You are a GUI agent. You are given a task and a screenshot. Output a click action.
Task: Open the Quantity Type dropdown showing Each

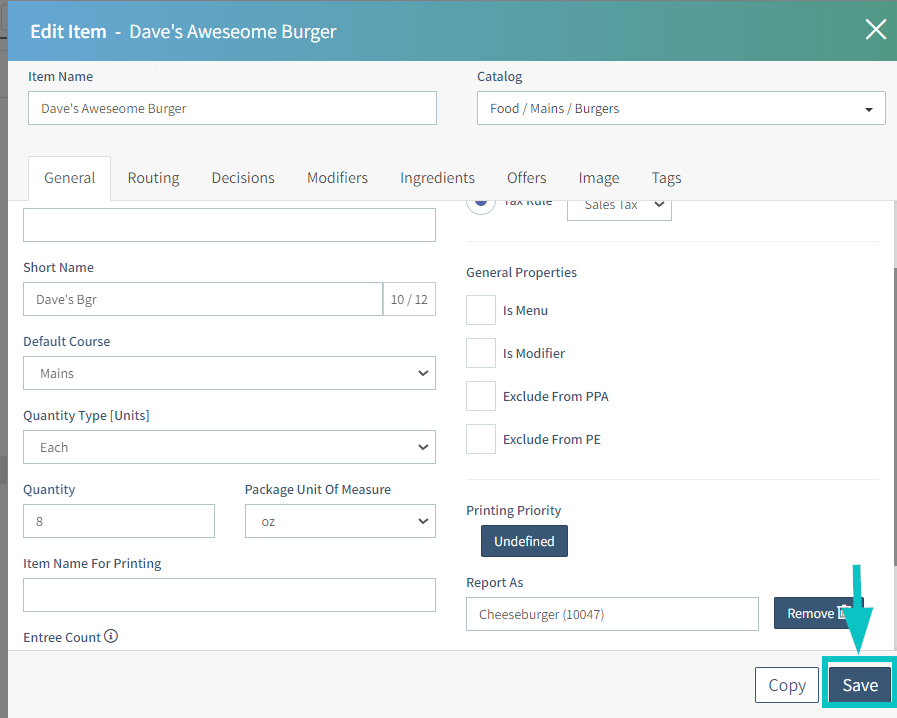pos(229,447)
